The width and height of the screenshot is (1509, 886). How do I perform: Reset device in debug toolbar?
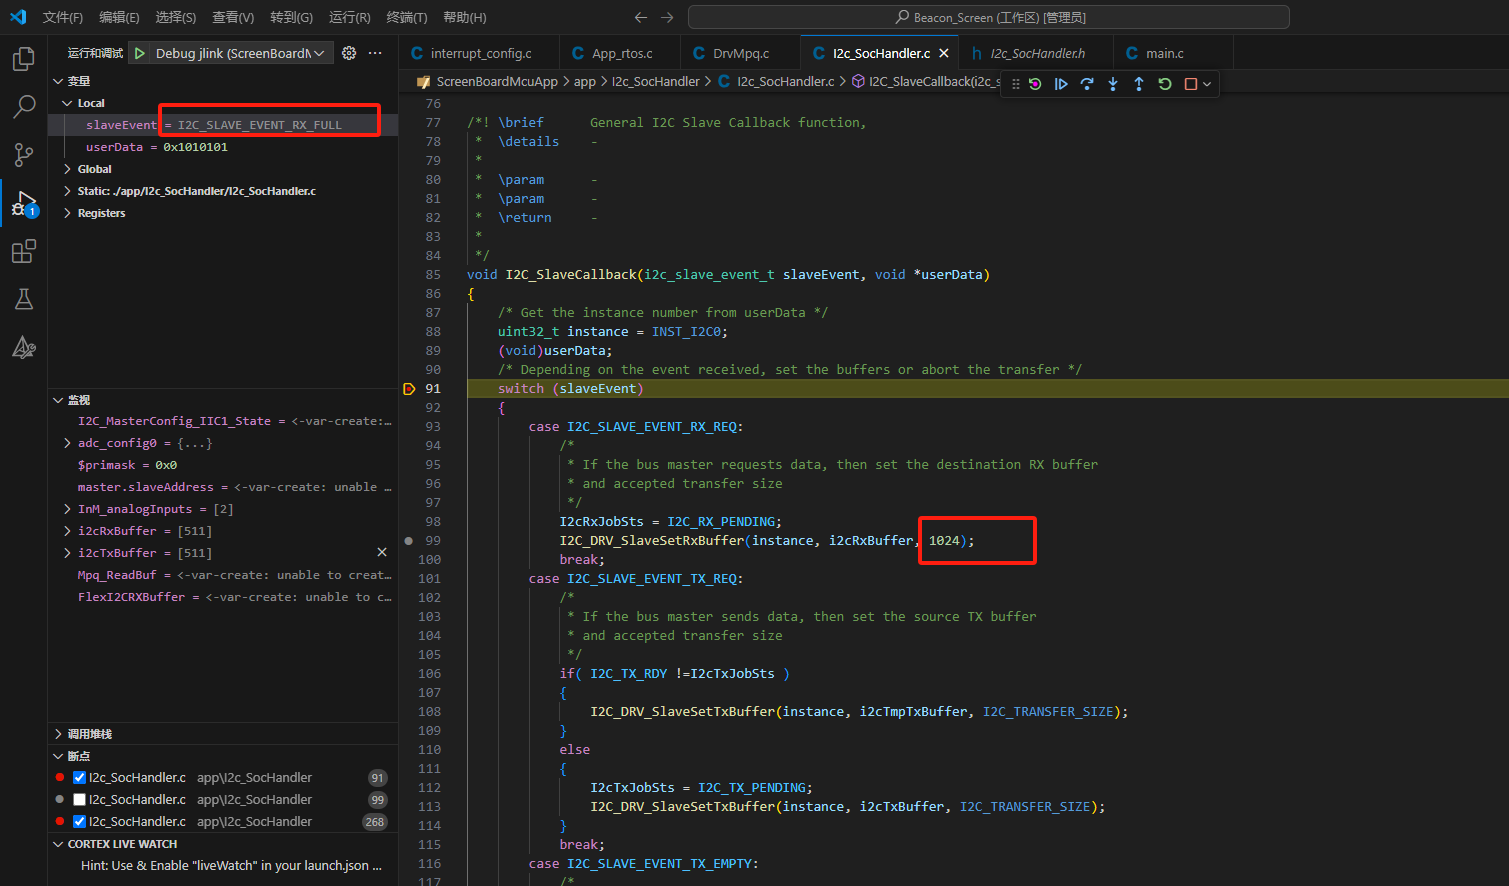(x=1035, y=84)
